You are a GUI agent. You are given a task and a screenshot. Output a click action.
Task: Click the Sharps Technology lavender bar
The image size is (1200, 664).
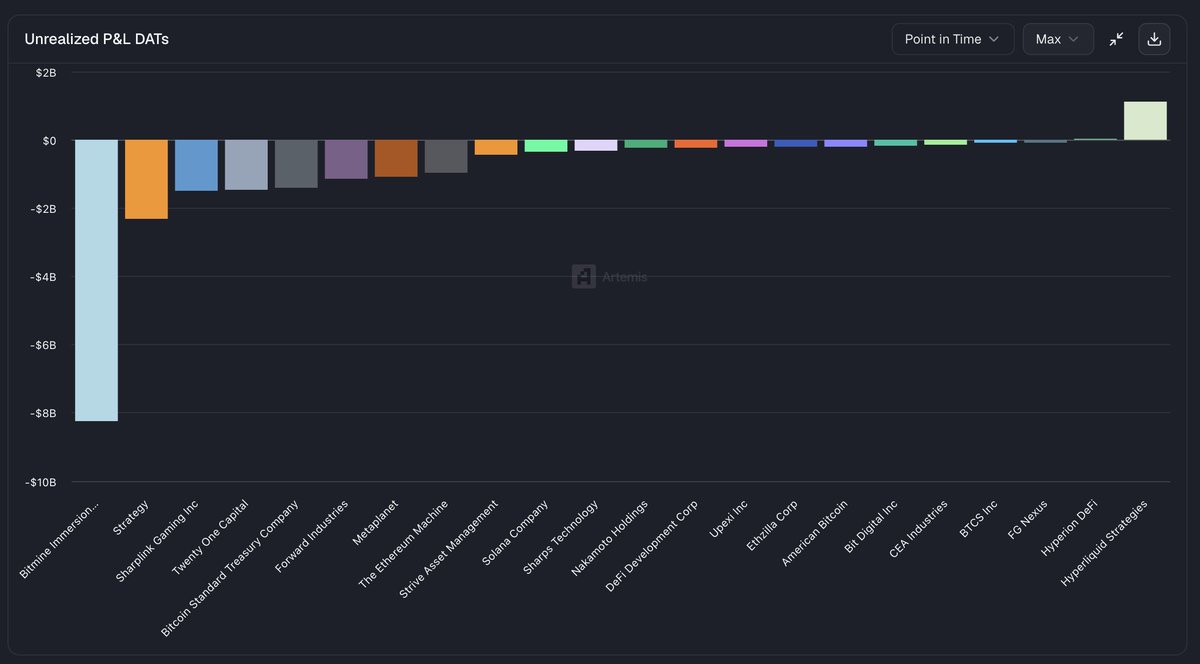[x=596, y=146]
